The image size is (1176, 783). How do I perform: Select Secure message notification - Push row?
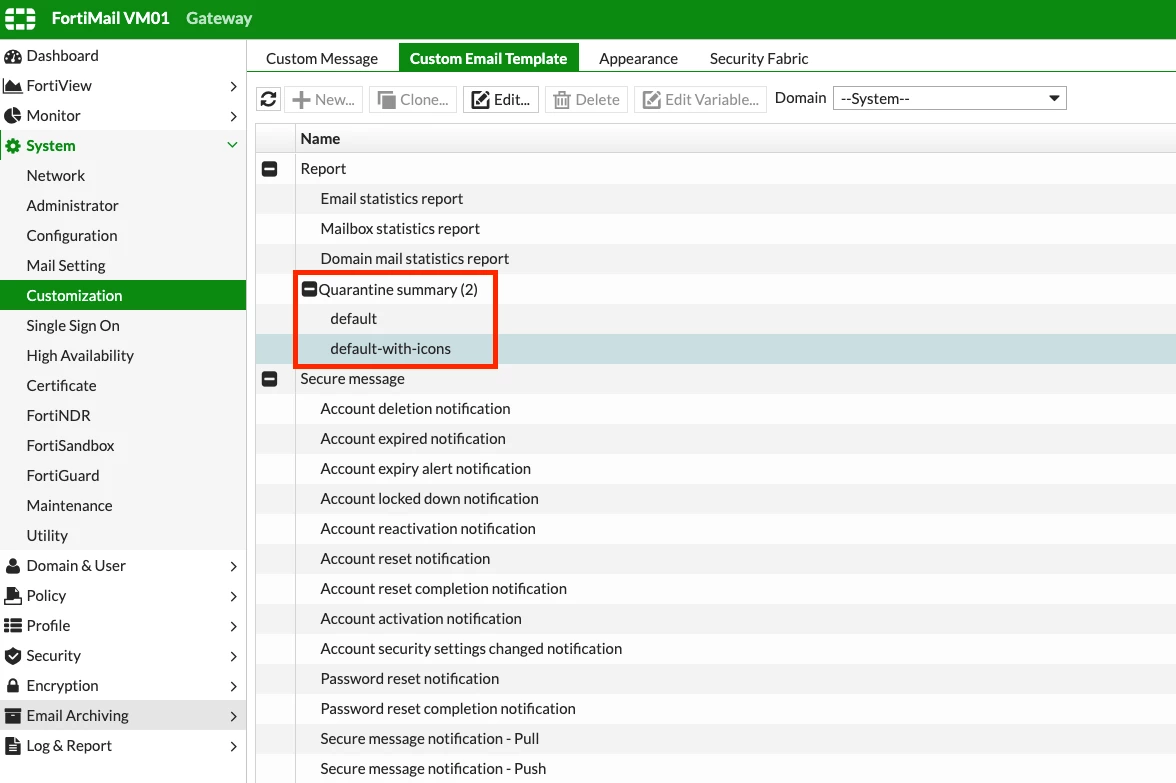pyautogui.click(x=716, y=768)
